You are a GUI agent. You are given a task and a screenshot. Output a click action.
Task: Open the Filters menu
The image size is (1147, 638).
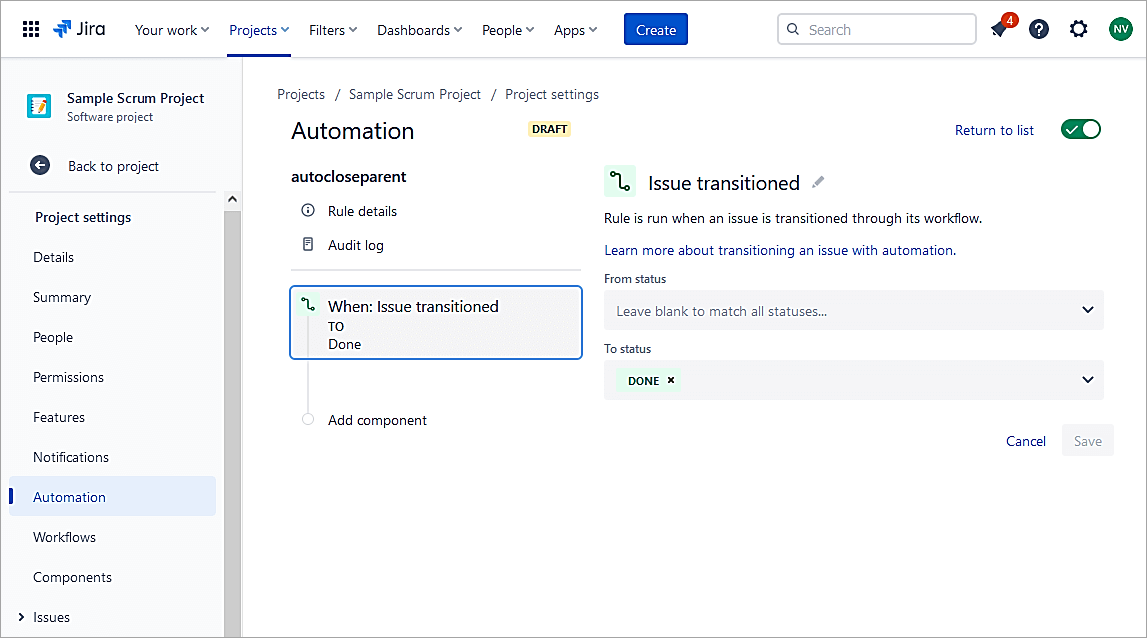333,30
